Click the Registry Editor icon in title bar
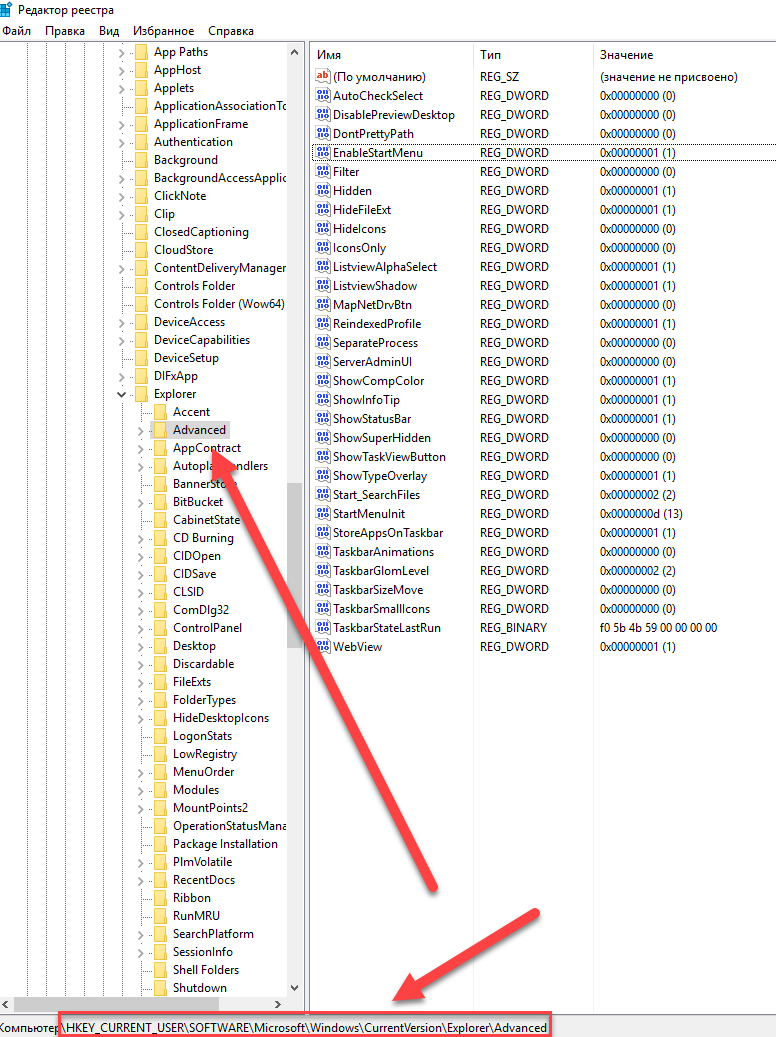 tap(5, 11)
